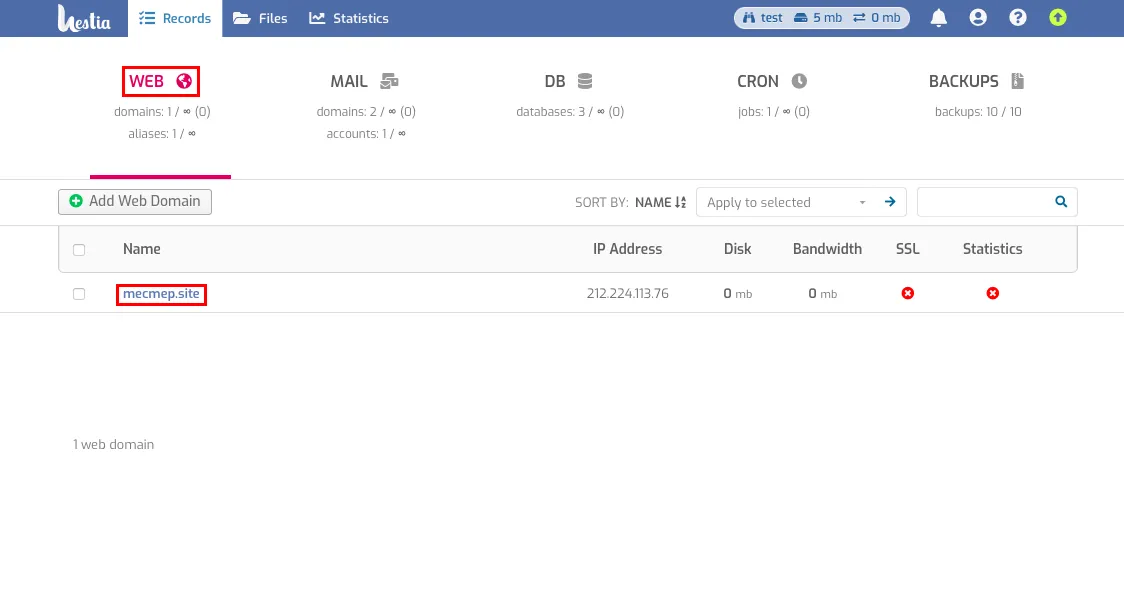Click the 'backups: 10 / 10' text
This screenshot has width=1124, height=597.
978,112
